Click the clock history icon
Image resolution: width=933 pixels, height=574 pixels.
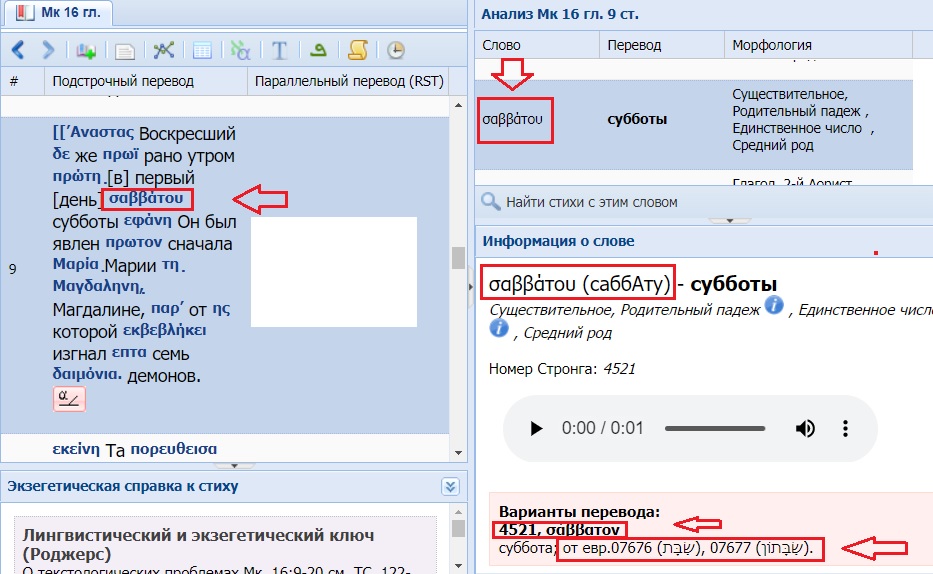[396, 49]
